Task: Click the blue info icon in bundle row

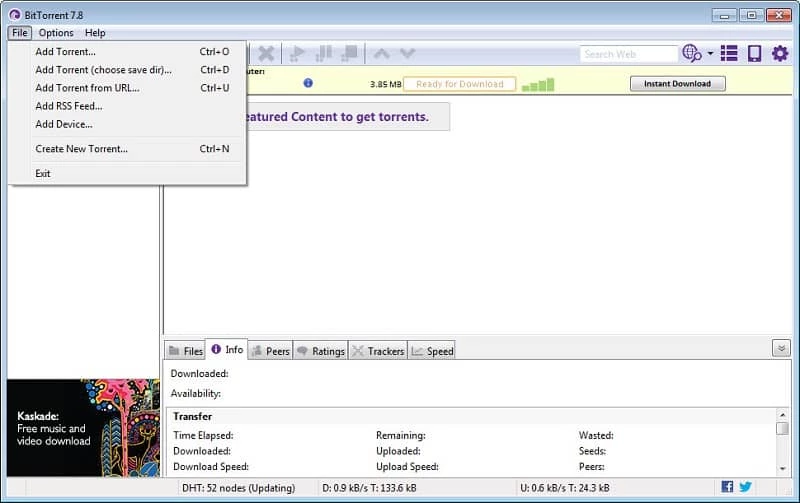Action: (x=308, y=83)
